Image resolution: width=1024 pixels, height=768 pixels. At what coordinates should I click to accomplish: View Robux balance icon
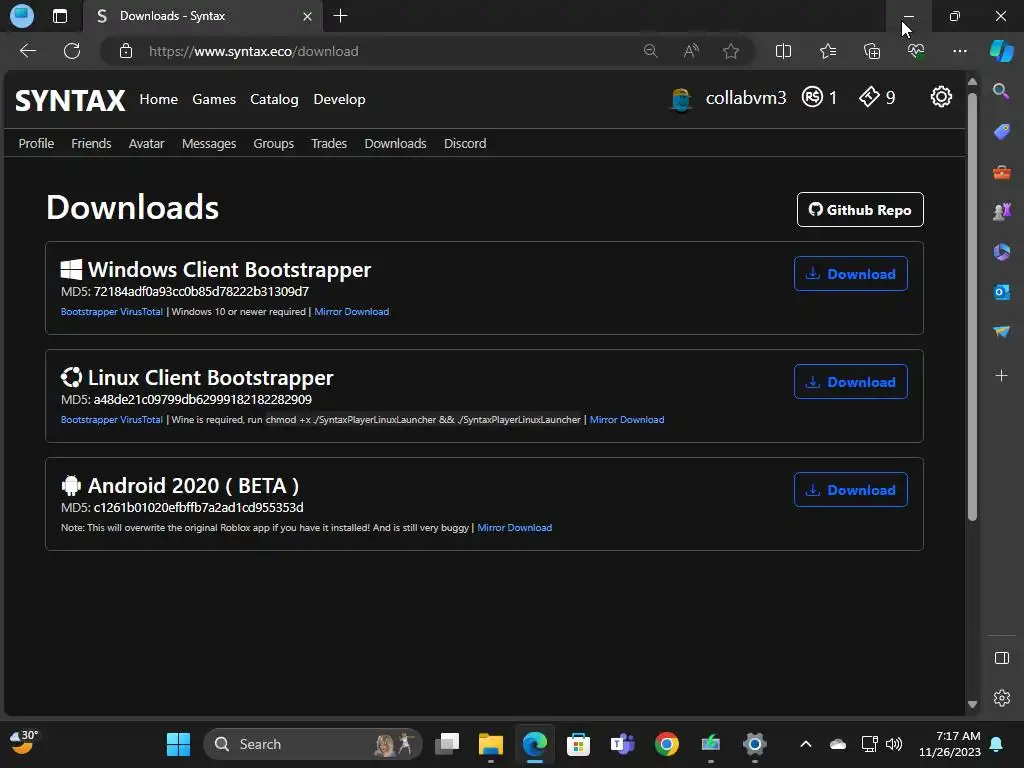click(812, 97)
